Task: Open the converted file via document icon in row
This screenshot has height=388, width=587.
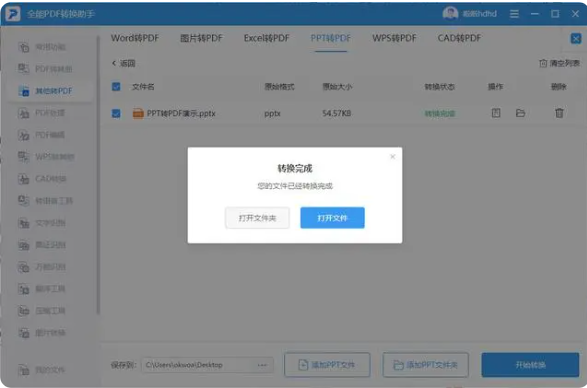Action: tap(496, 113)
